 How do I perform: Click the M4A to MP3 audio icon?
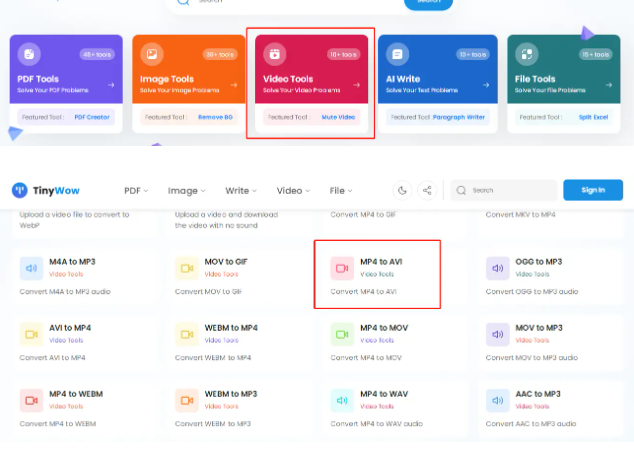click(32, 268)
